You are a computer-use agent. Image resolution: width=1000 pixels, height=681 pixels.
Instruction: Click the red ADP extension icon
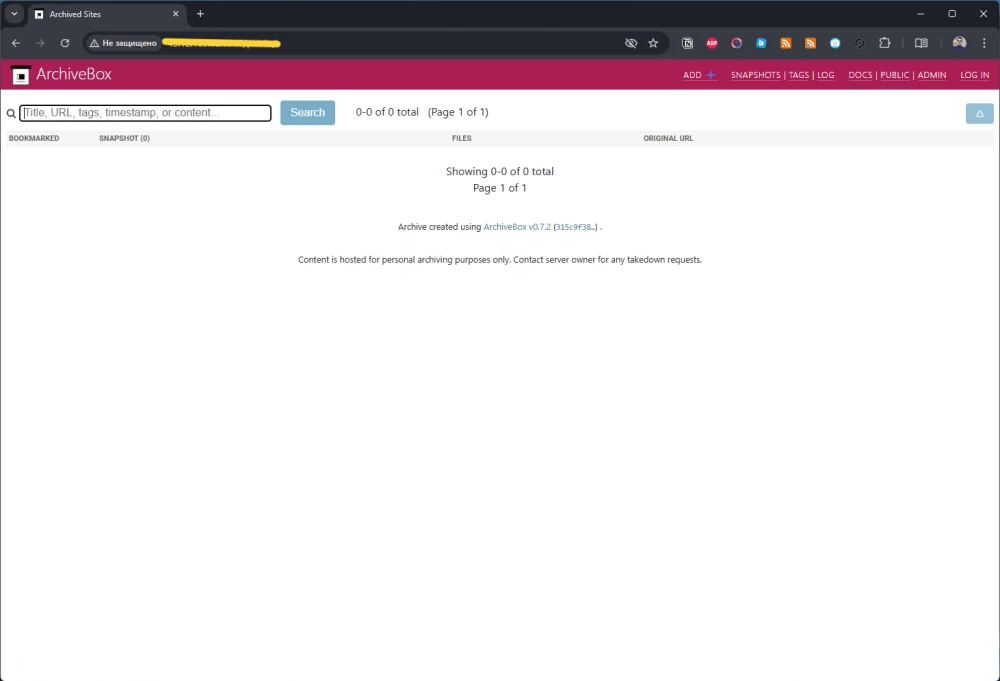[x=712, y=43]
